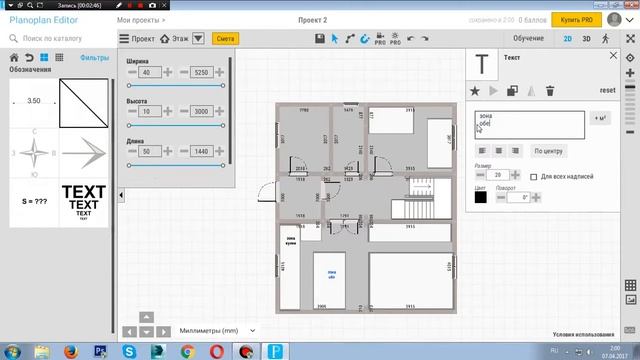The height and width of the screenshot is (360, 640).
Task: Switch to 2D view mode
Action: coord(567,38)
